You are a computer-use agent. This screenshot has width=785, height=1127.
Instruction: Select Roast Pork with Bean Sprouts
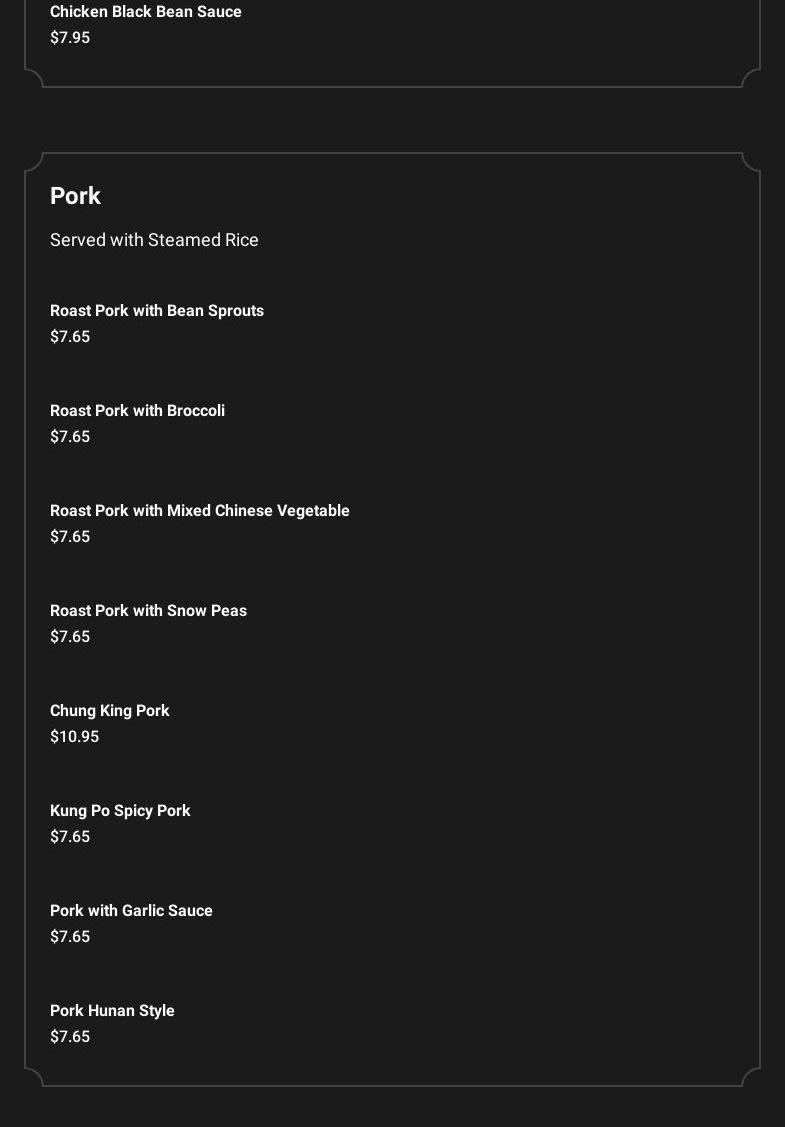point(157,310)
